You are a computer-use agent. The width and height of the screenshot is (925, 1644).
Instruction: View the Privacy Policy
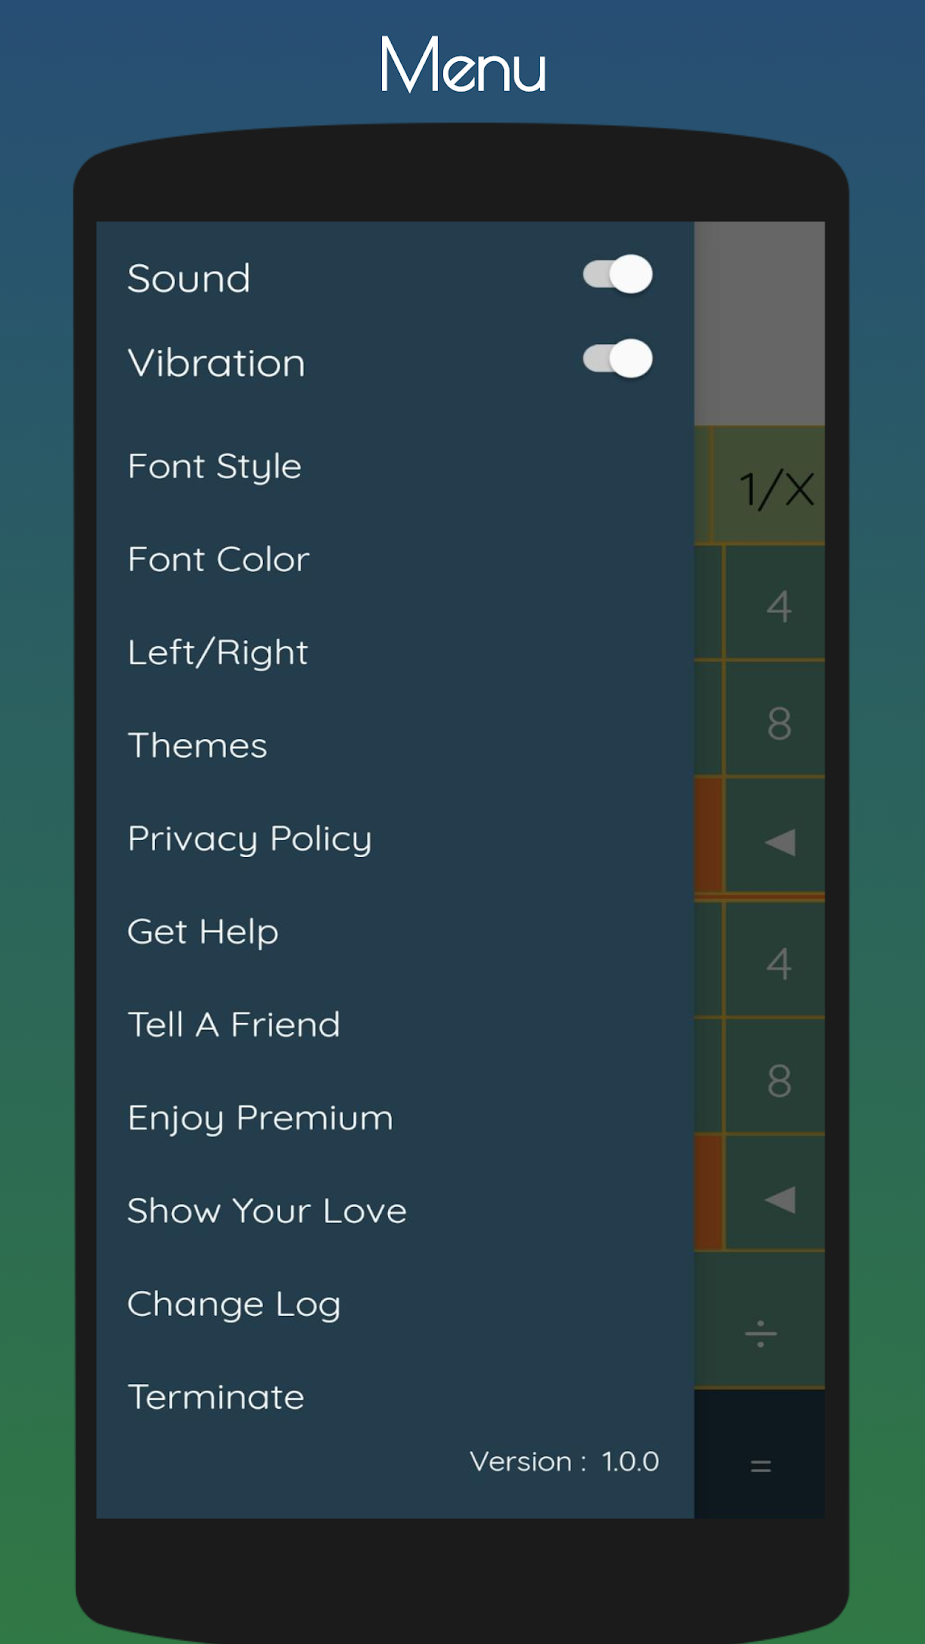coord(250,838)
